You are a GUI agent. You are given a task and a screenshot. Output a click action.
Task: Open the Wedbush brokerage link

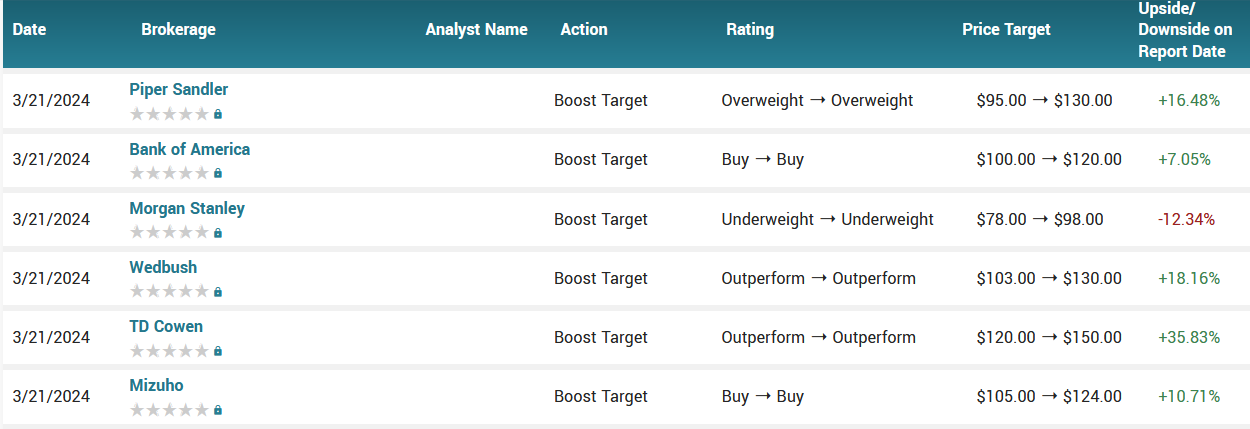[x=163, y=267]
